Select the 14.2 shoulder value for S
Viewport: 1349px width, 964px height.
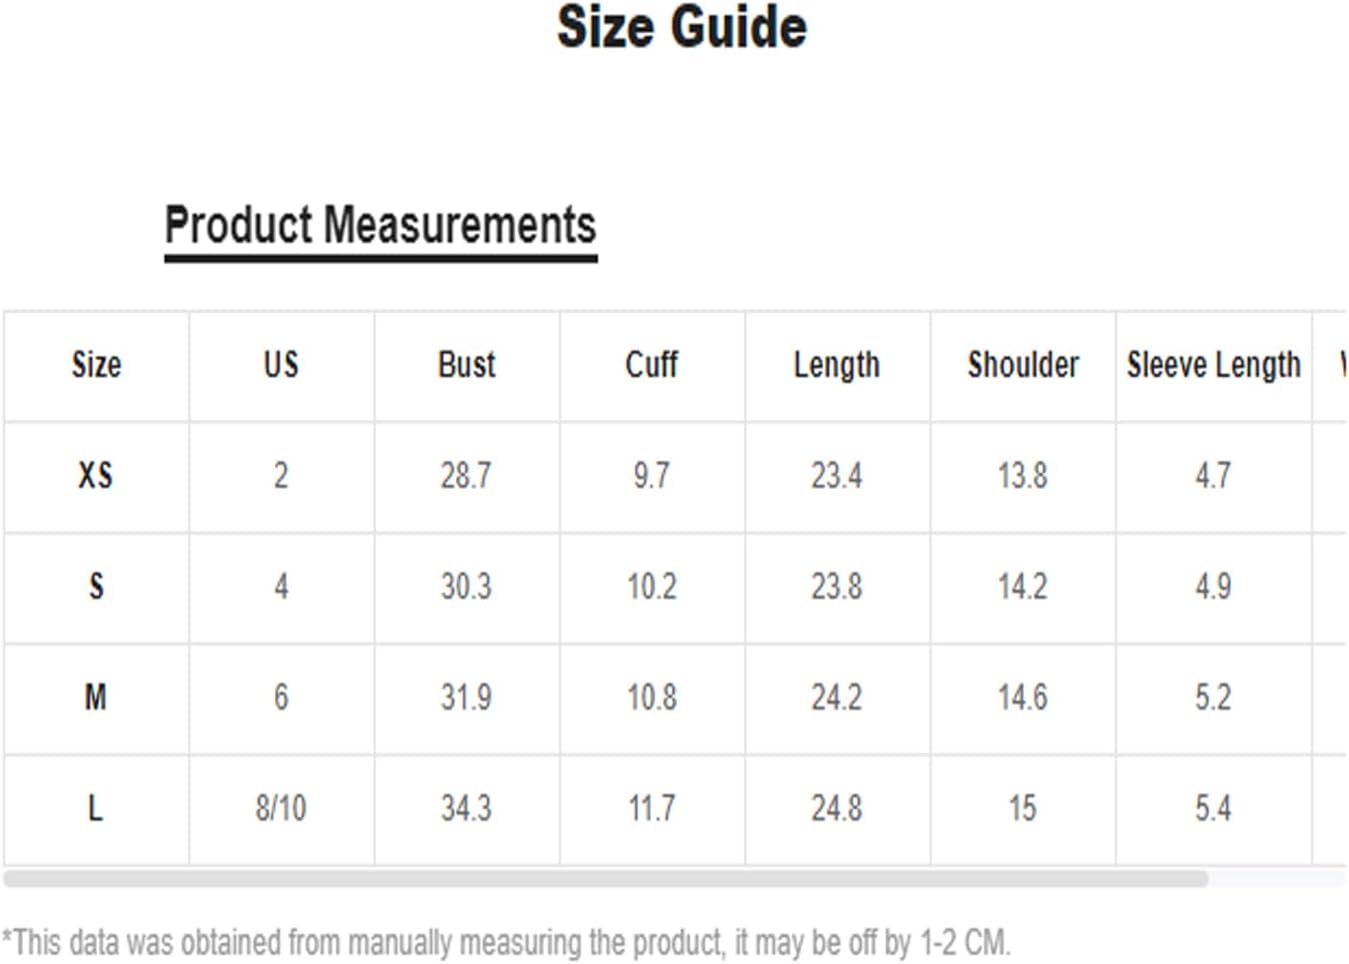tap(1022, 586)
